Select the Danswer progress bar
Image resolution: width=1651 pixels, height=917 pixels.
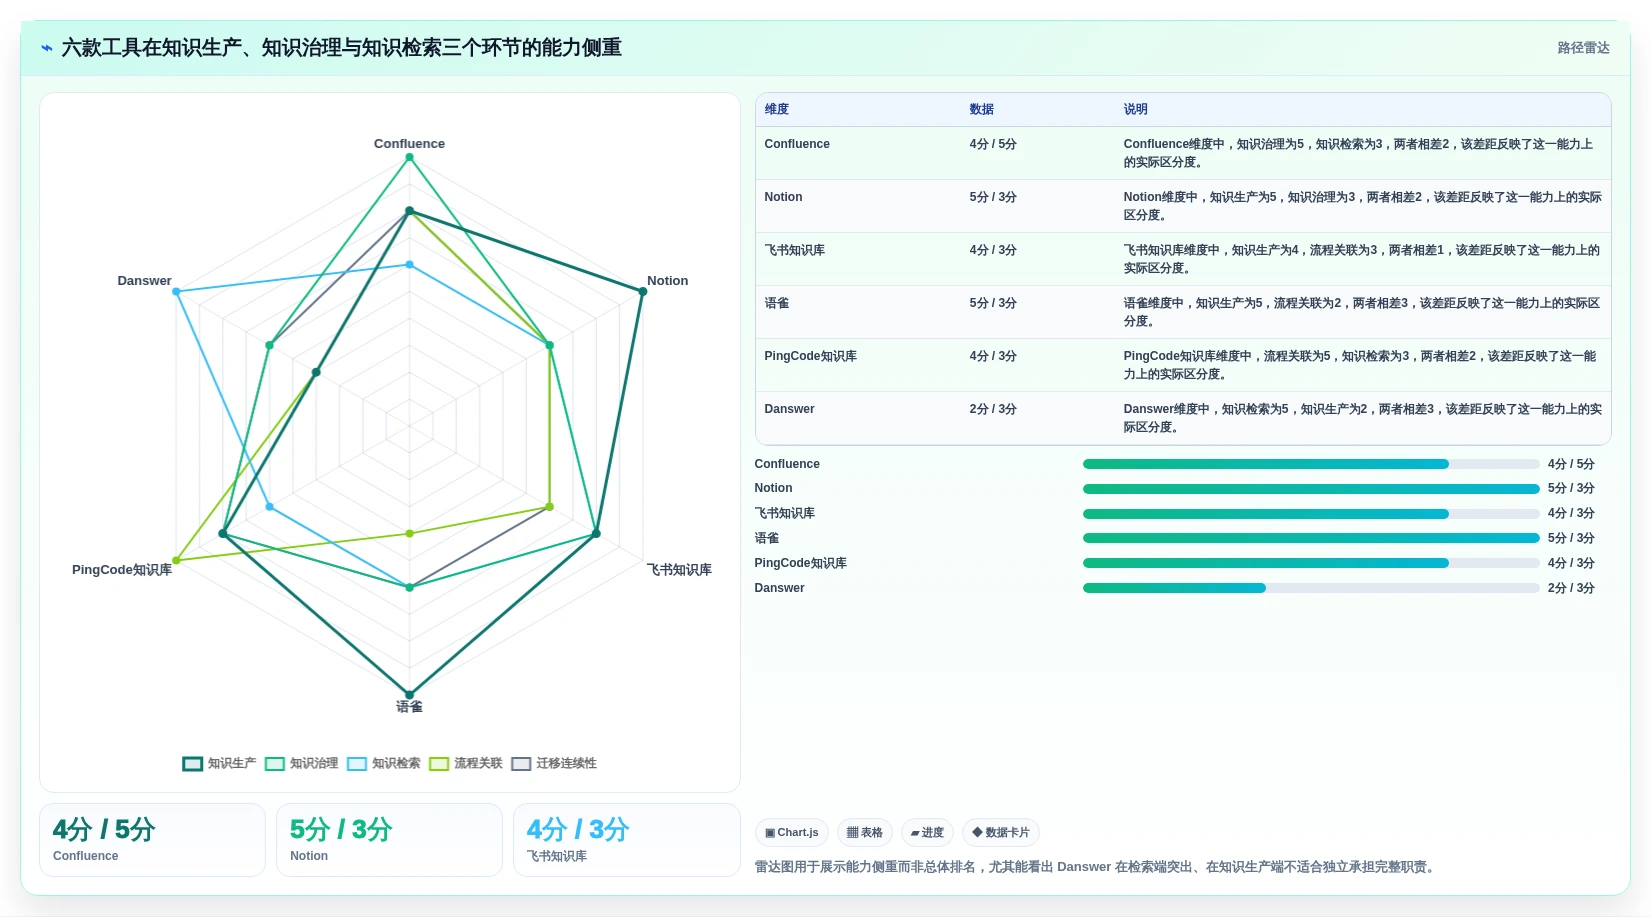click(1310, 588)
